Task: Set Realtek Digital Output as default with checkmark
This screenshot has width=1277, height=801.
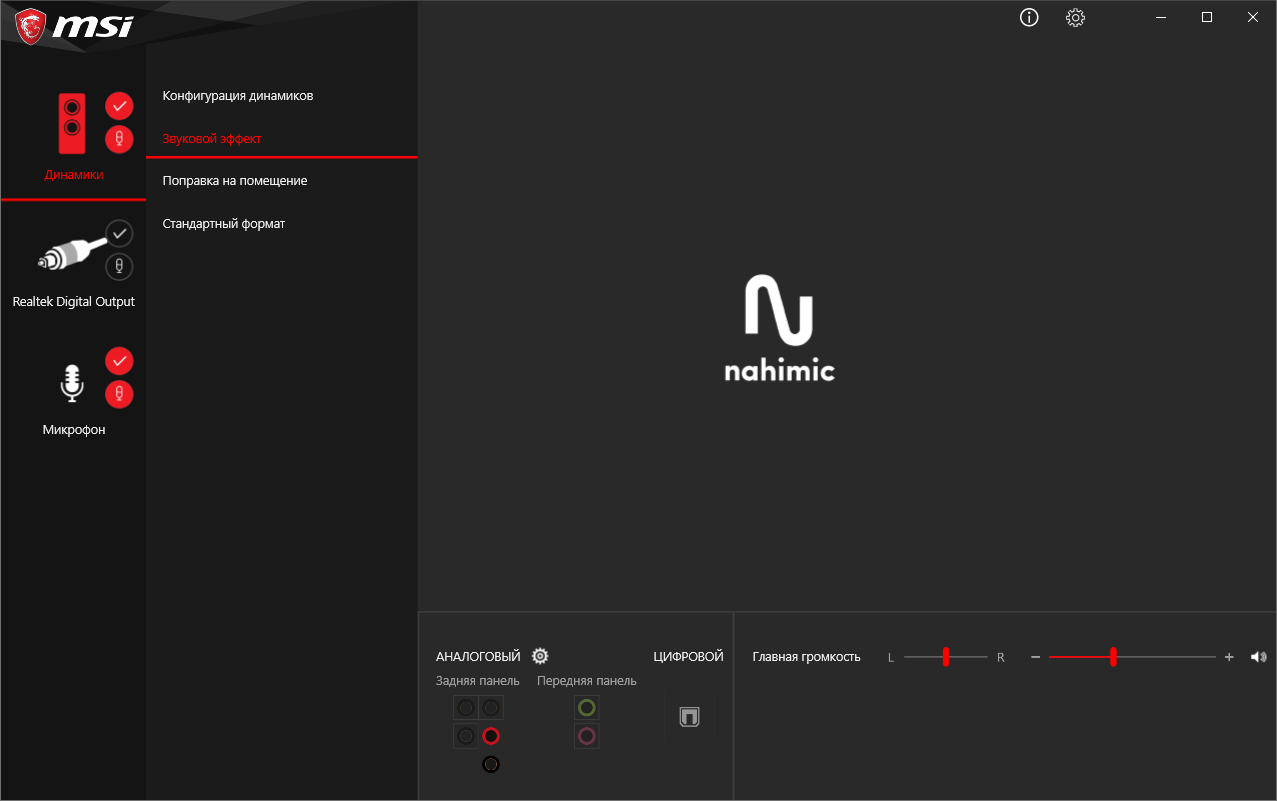Action: [119, 233]
